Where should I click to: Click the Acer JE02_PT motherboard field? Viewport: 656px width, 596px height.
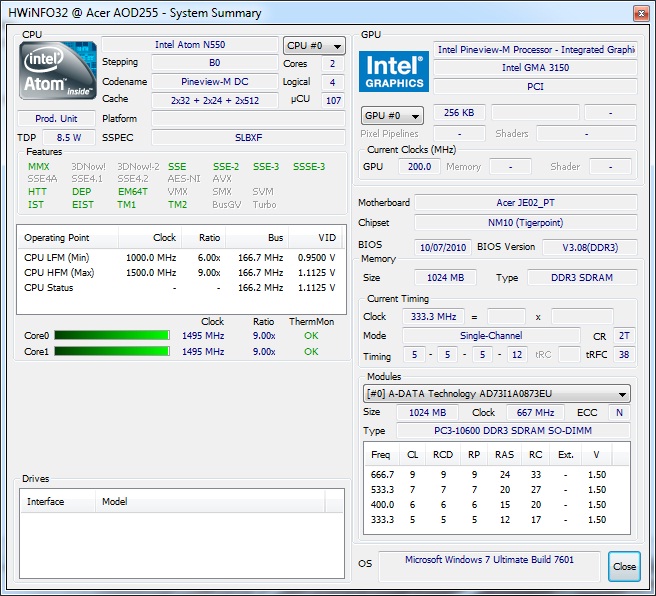(525, 203)
